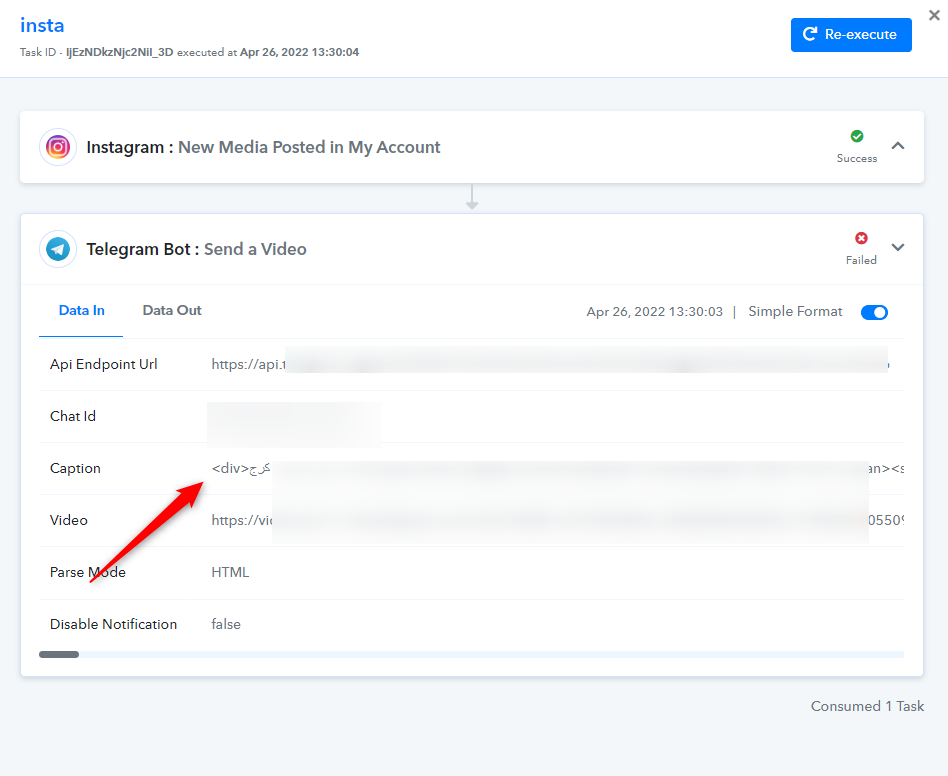Click the red Failed status icon

(861, 238)
